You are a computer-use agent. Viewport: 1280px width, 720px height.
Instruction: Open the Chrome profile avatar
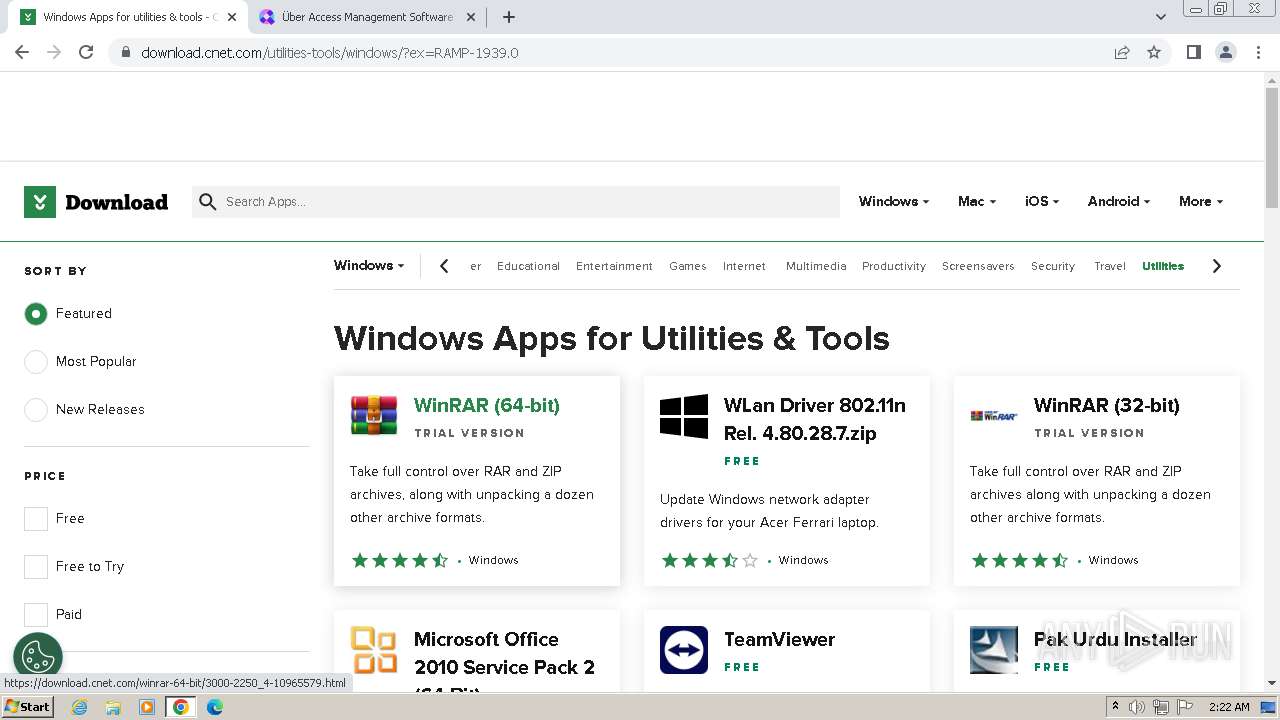[x=1226, y=52]
